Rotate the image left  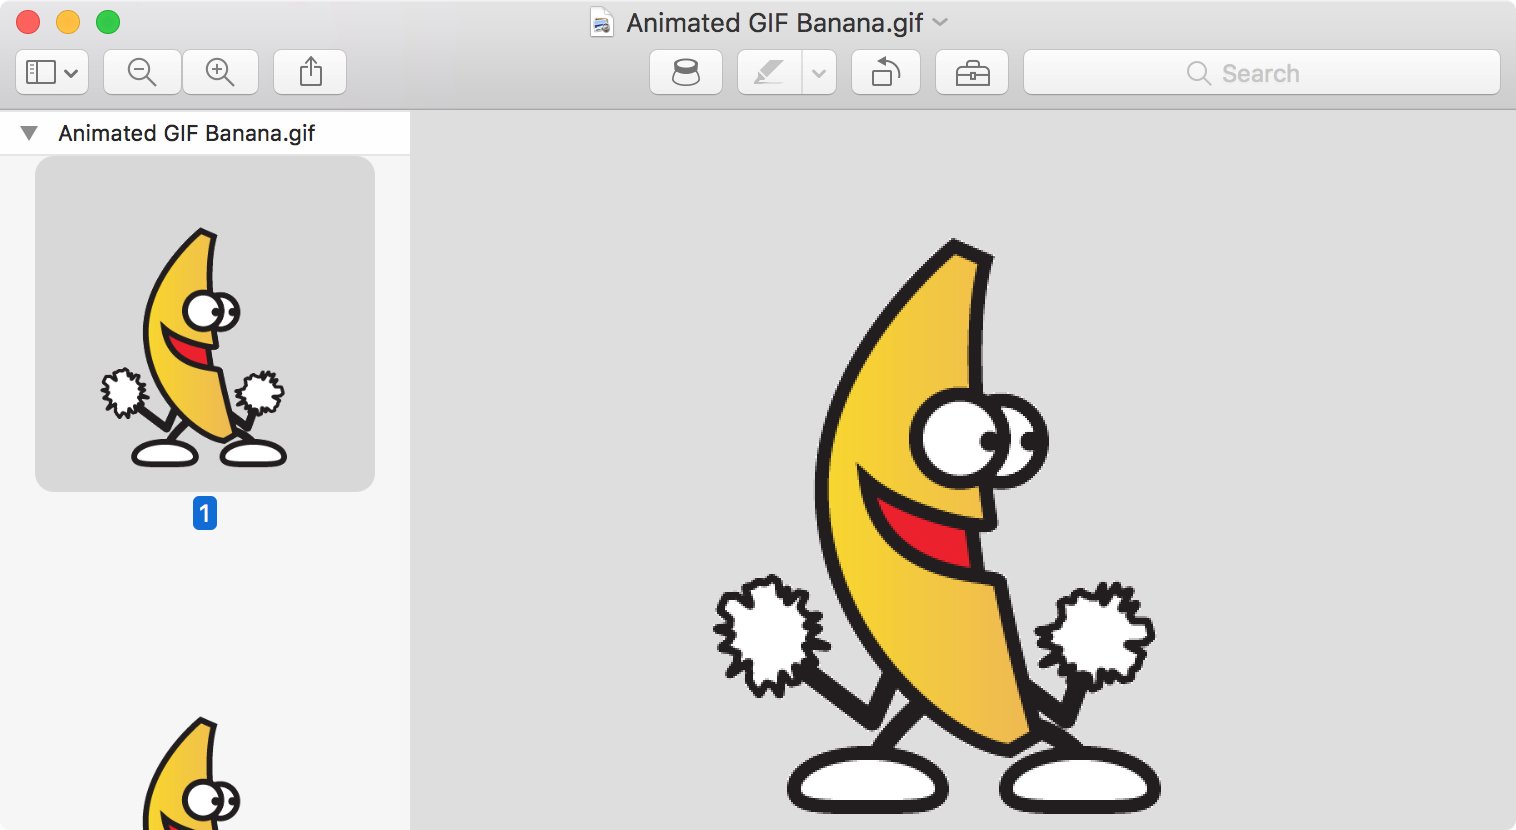[x=886, y=72]
